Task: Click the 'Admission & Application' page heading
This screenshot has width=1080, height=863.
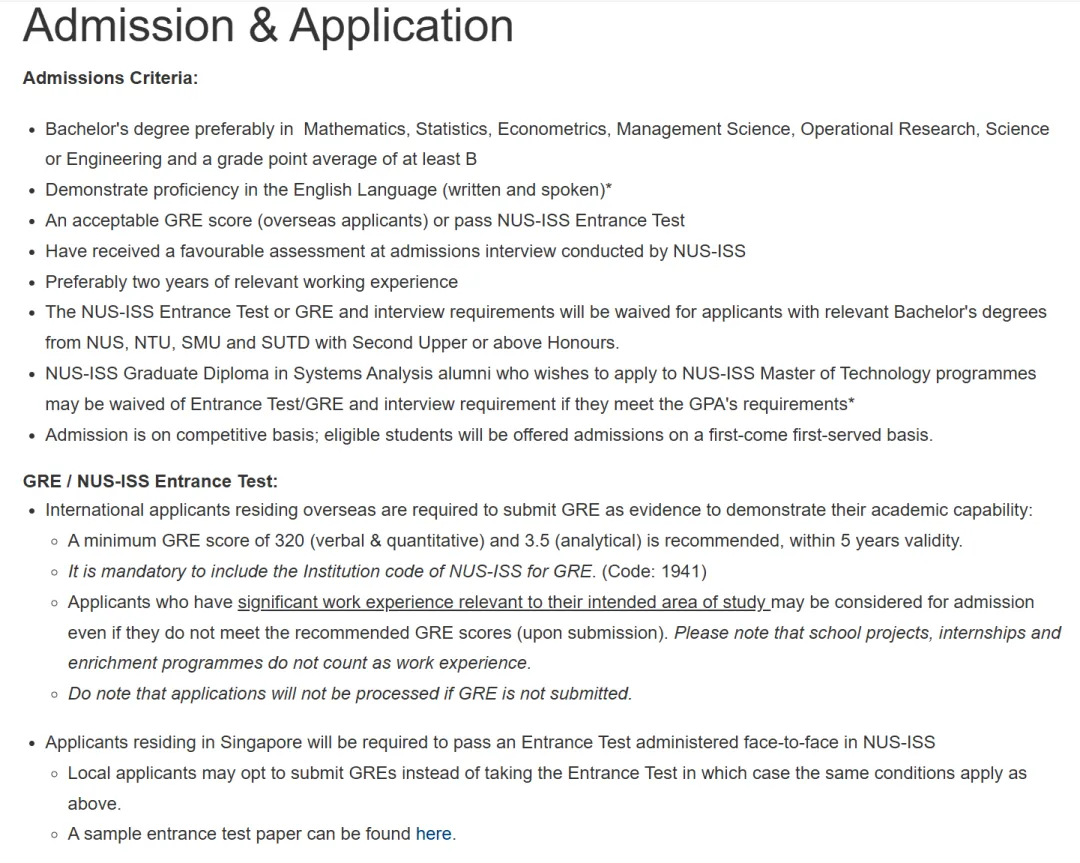Action: (268, 26)
